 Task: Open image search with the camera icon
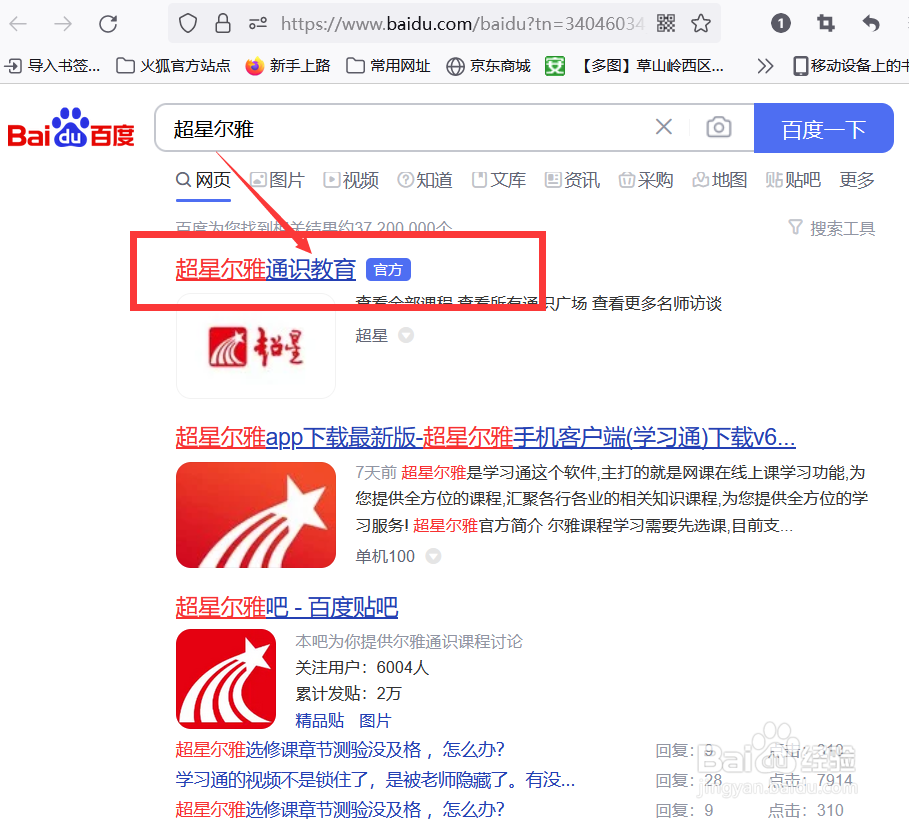tap(718, 127)
